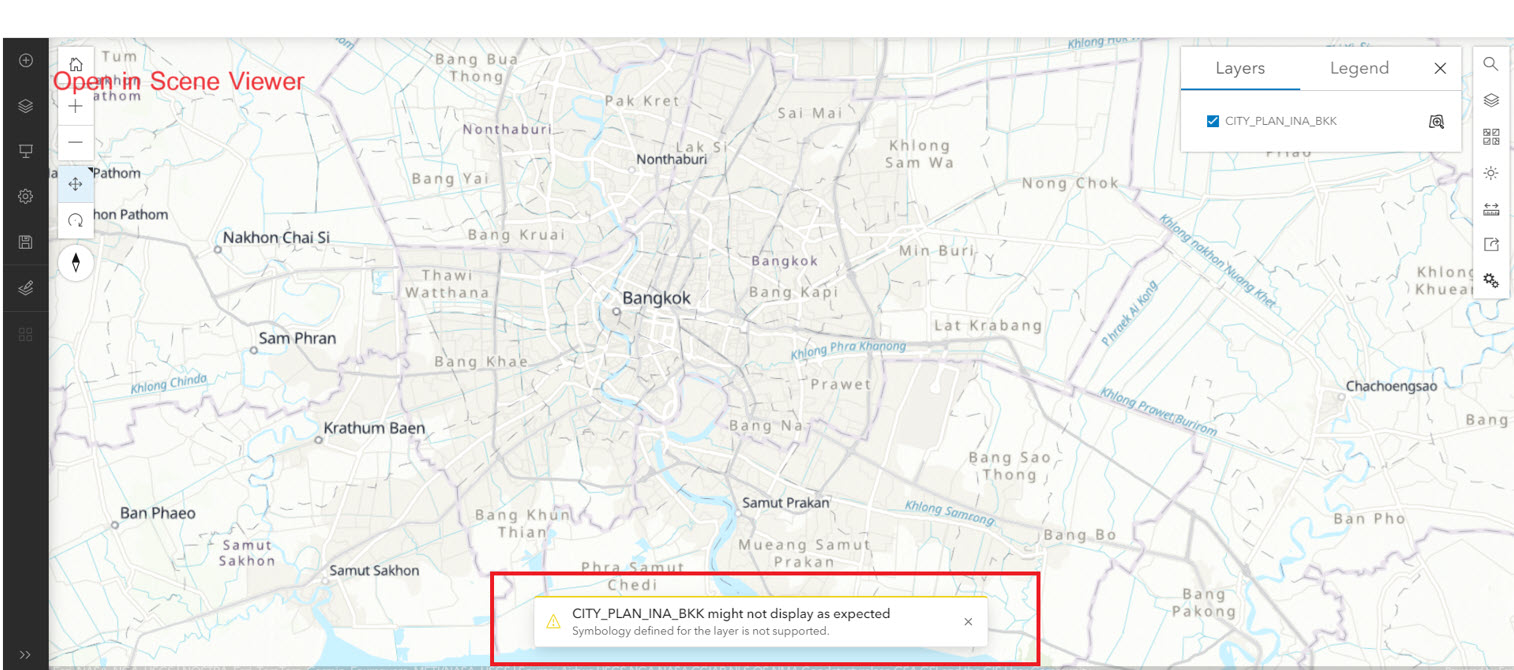Open in Scene Viewer link
This screenshot has height=670, width=1514.
(x=180, y=81)
